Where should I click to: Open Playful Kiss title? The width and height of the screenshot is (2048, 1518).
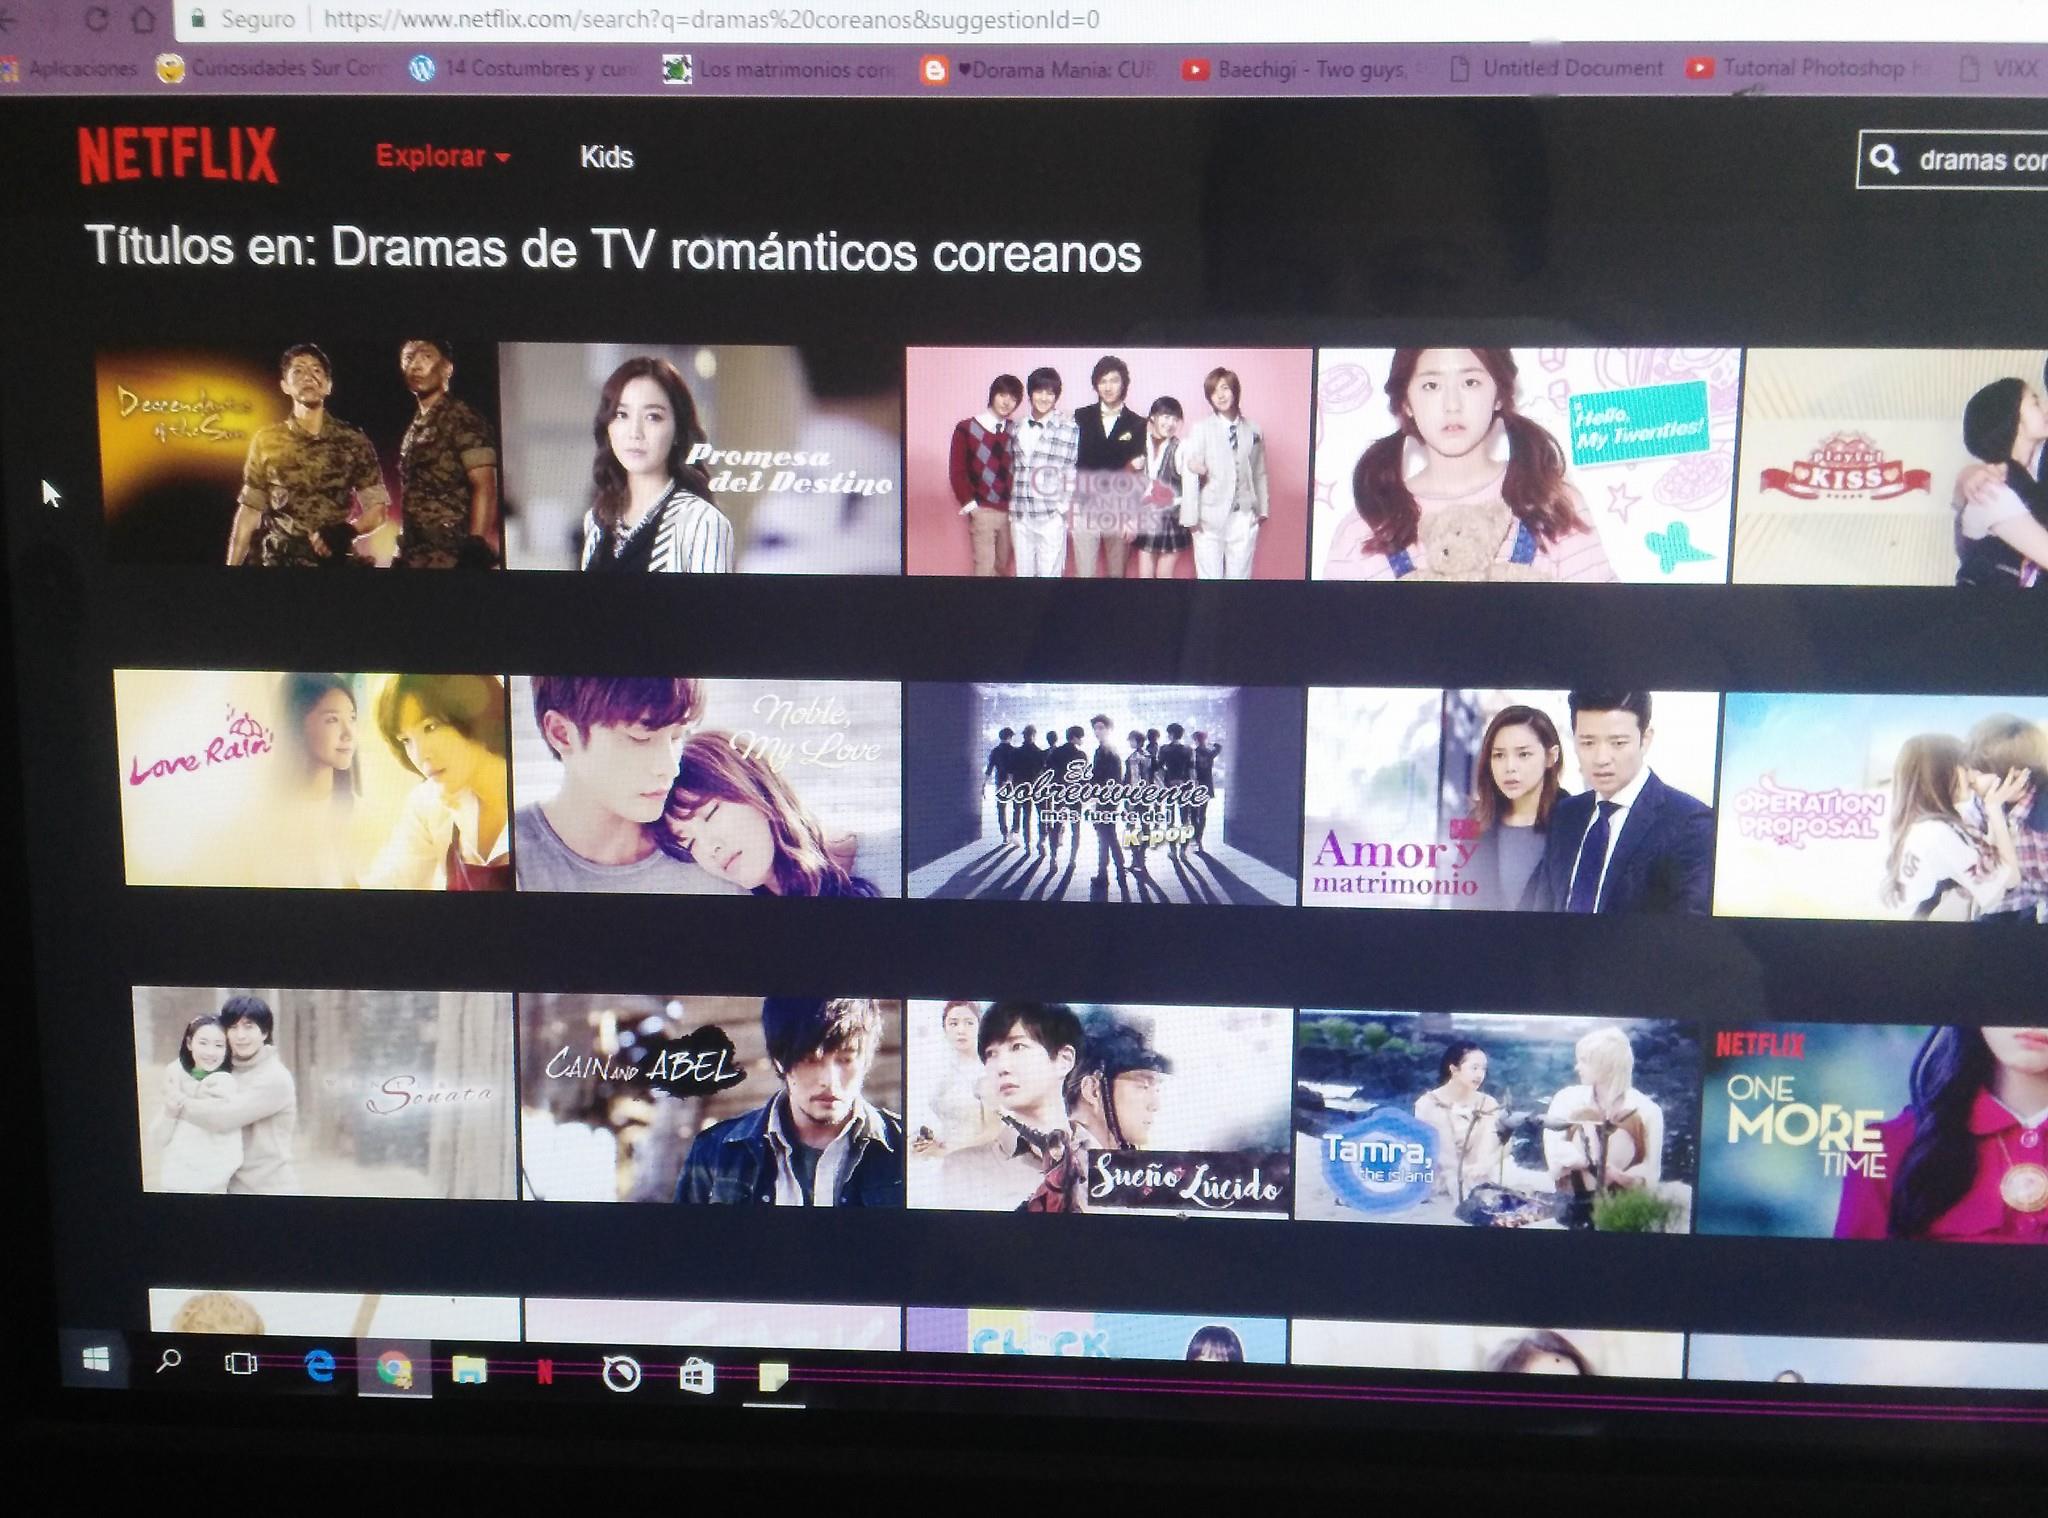(1890, 467)
